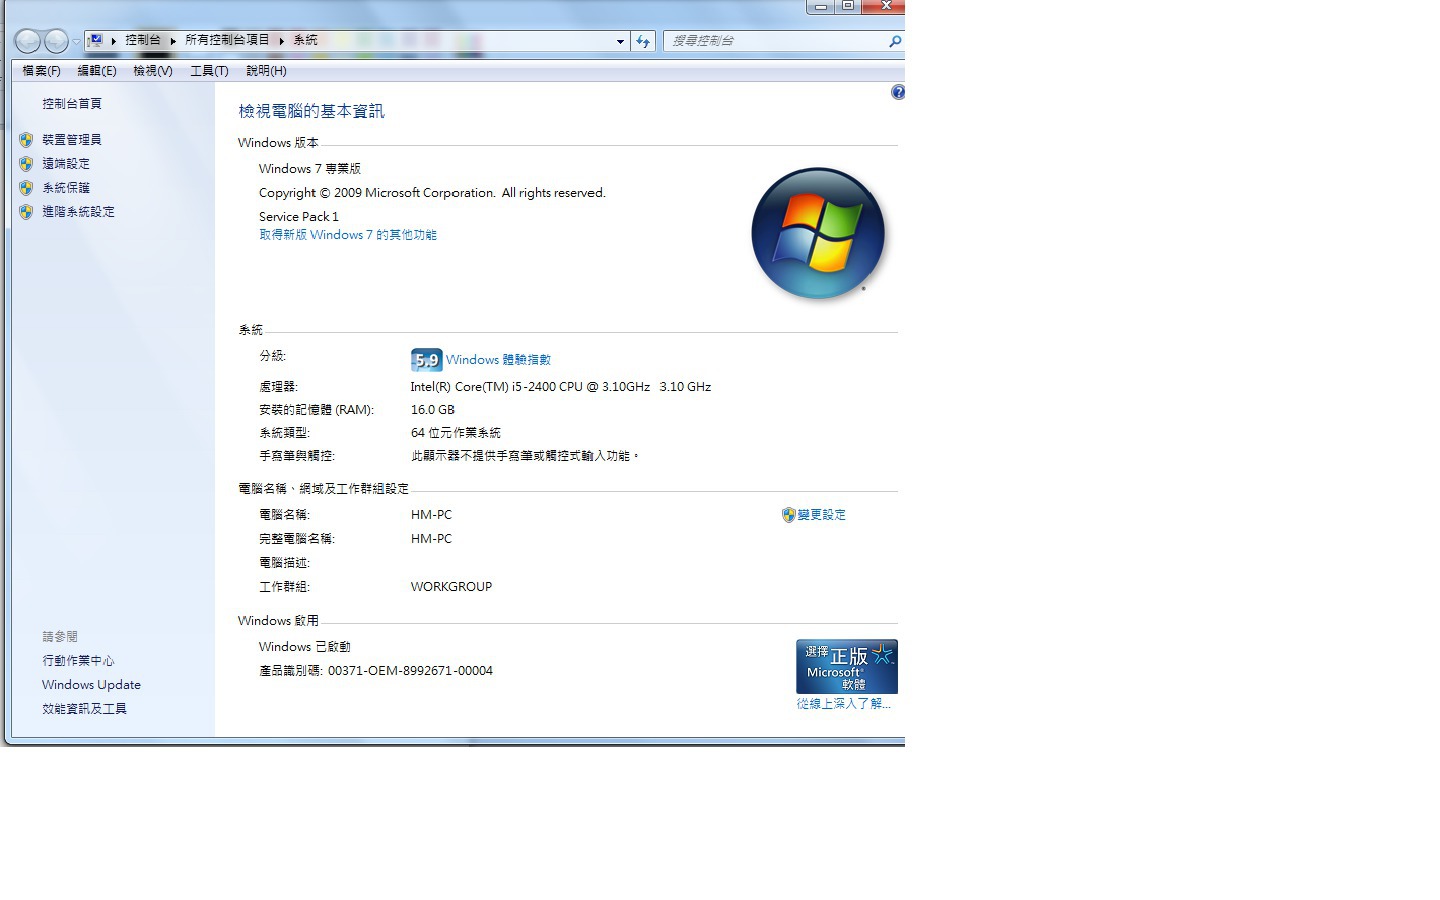
Task: Click 取得新版 Windows 7 的其他功能 link
Action: click(x=348, y=235)
